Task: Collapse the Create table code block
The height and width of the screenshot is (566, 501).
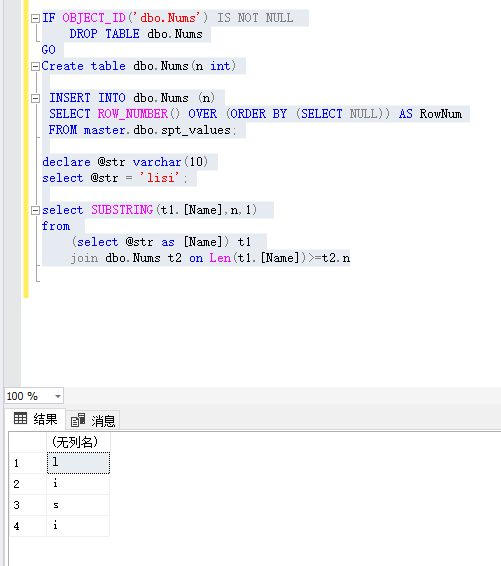Action: pyautogui.click(x=35, y=66)
